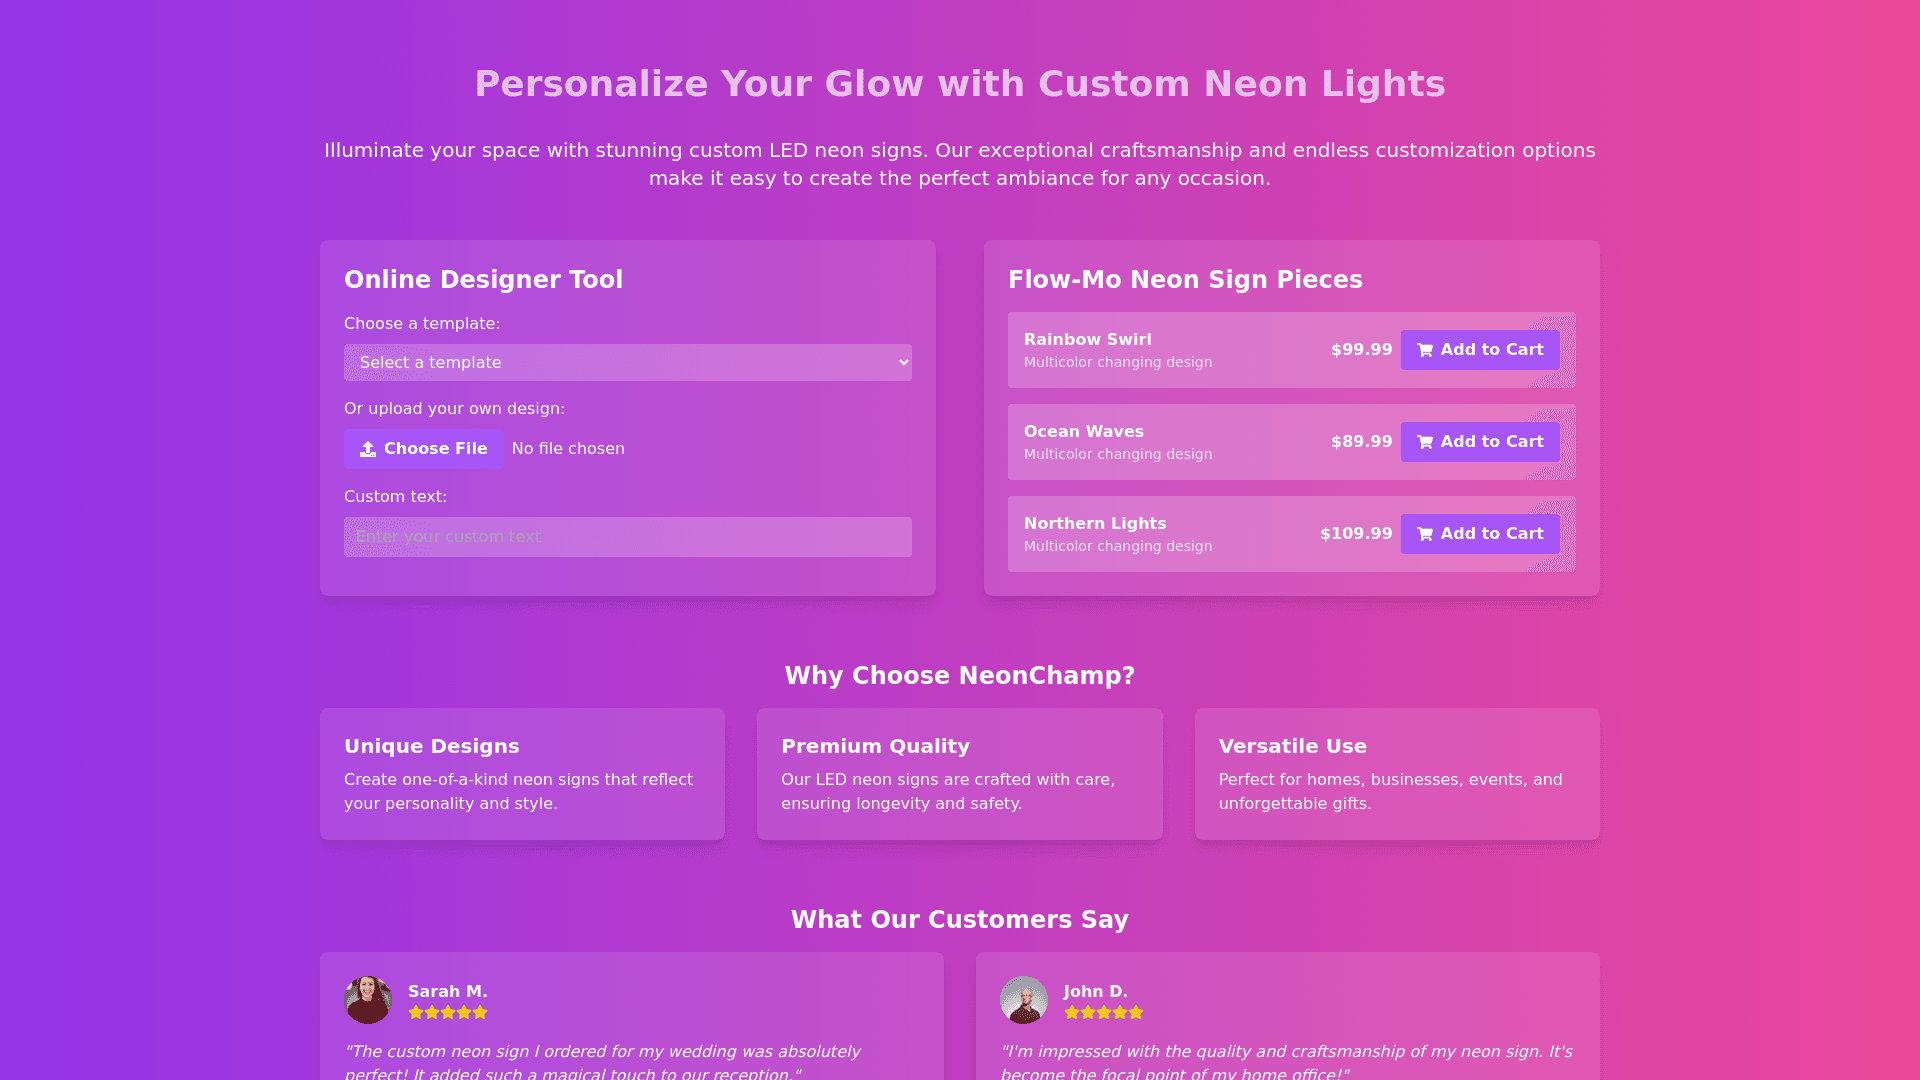Viewport: 1920px width, 1080px height.
Task: Click Sarah M.'s five-star rating
Action: pos(447,1013)
